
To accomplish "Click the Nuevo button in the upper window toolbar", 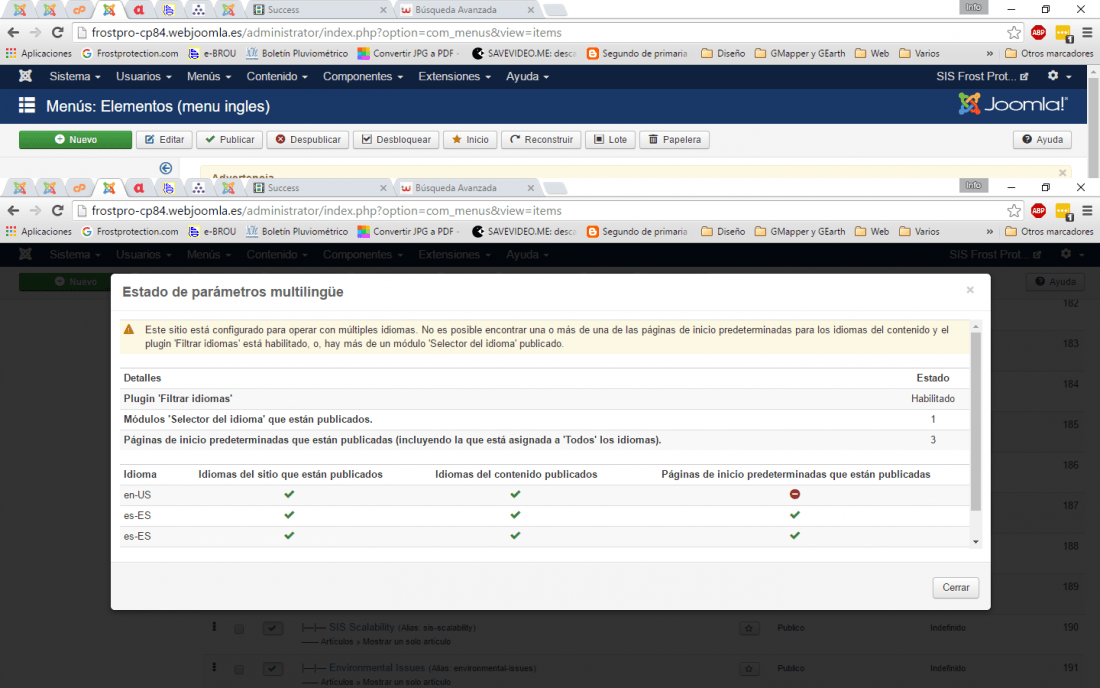I will click(x=75, y=140).
